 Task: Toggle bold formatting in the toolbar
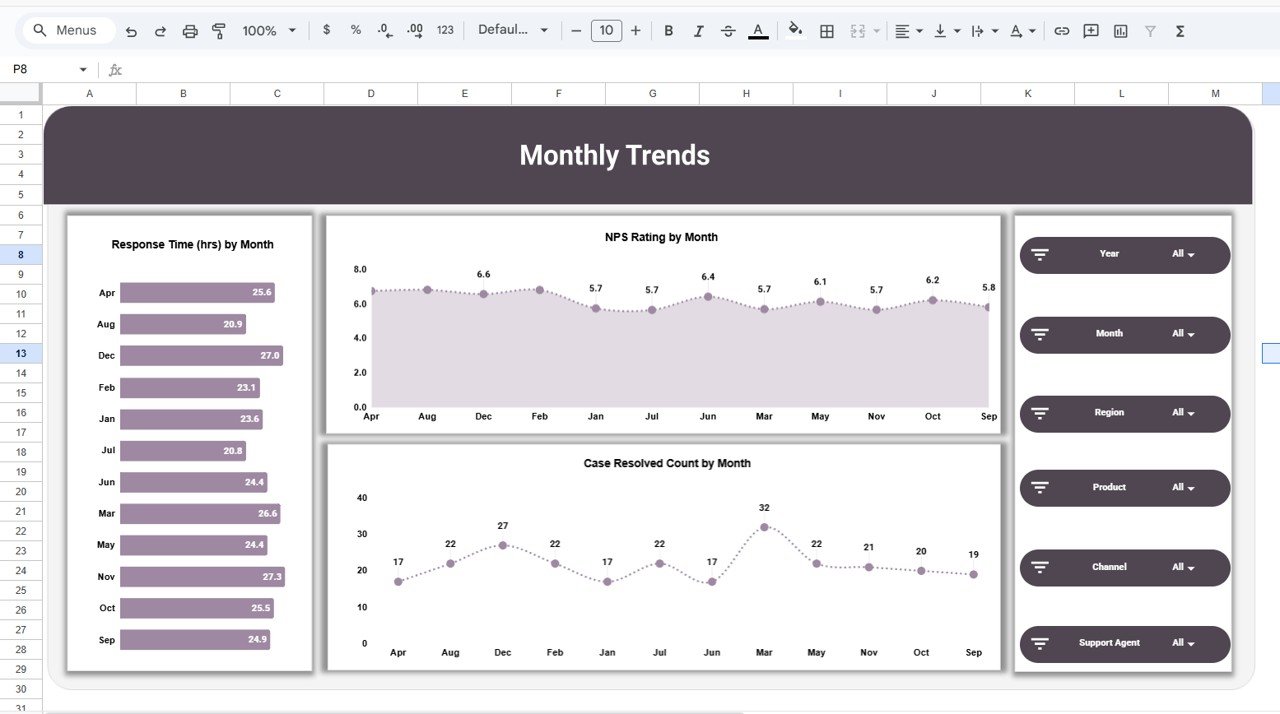click(668, 30)
